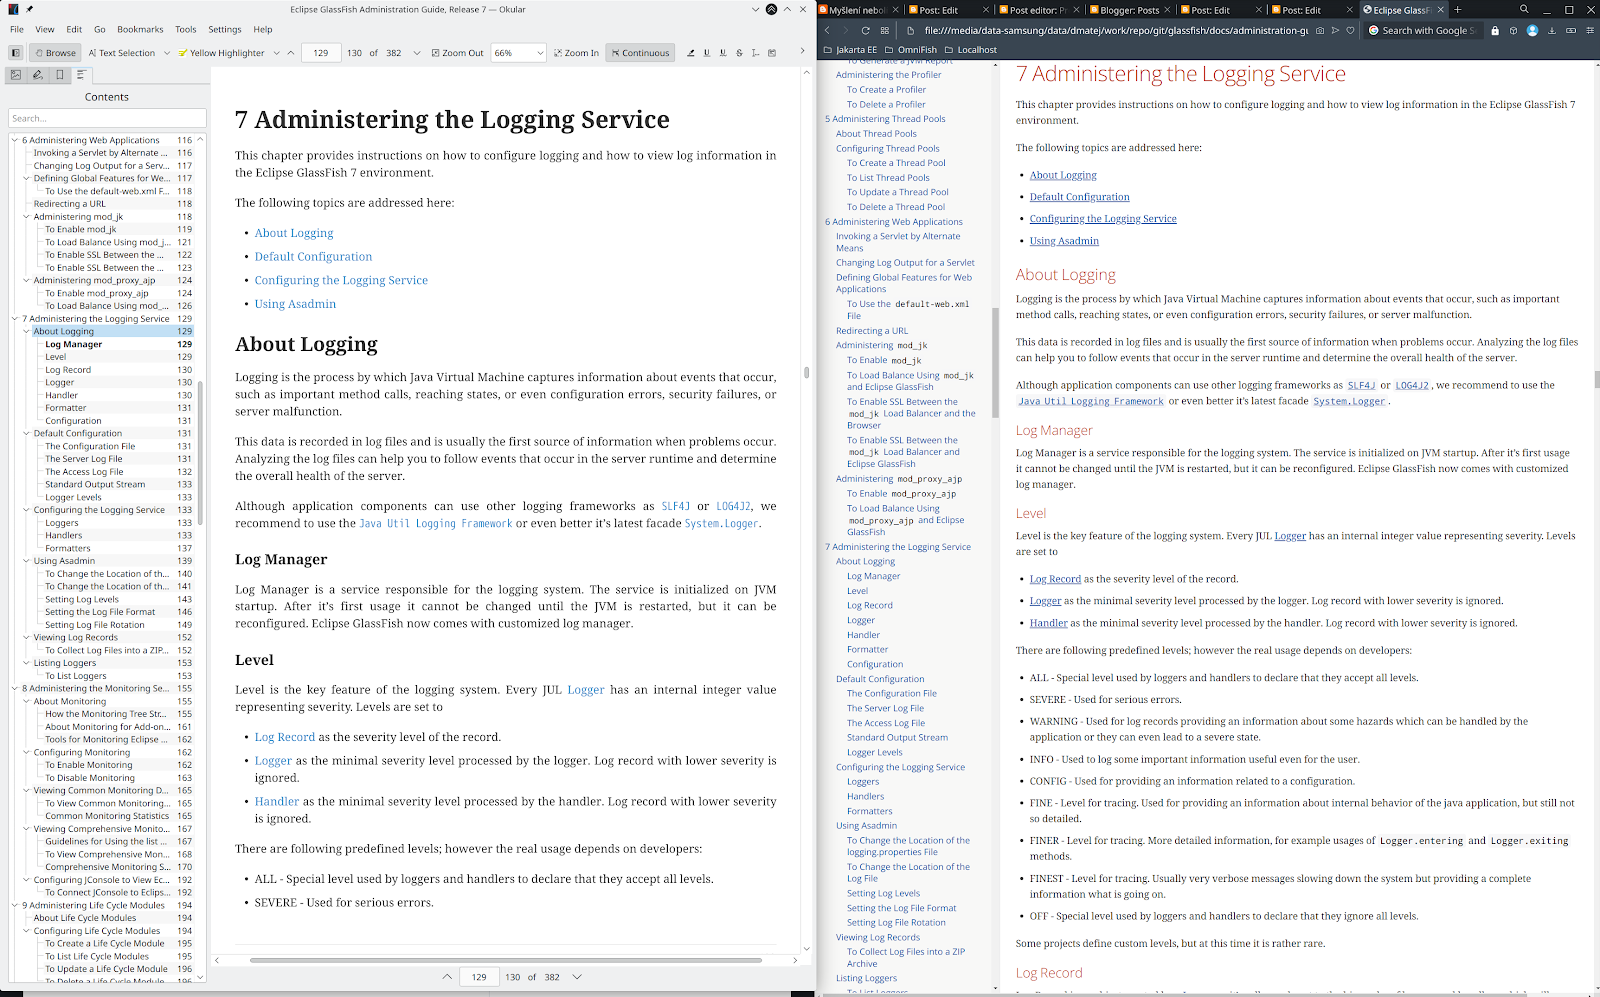
Task: Click Zoom Out button
Action: (x=458, y=53)
